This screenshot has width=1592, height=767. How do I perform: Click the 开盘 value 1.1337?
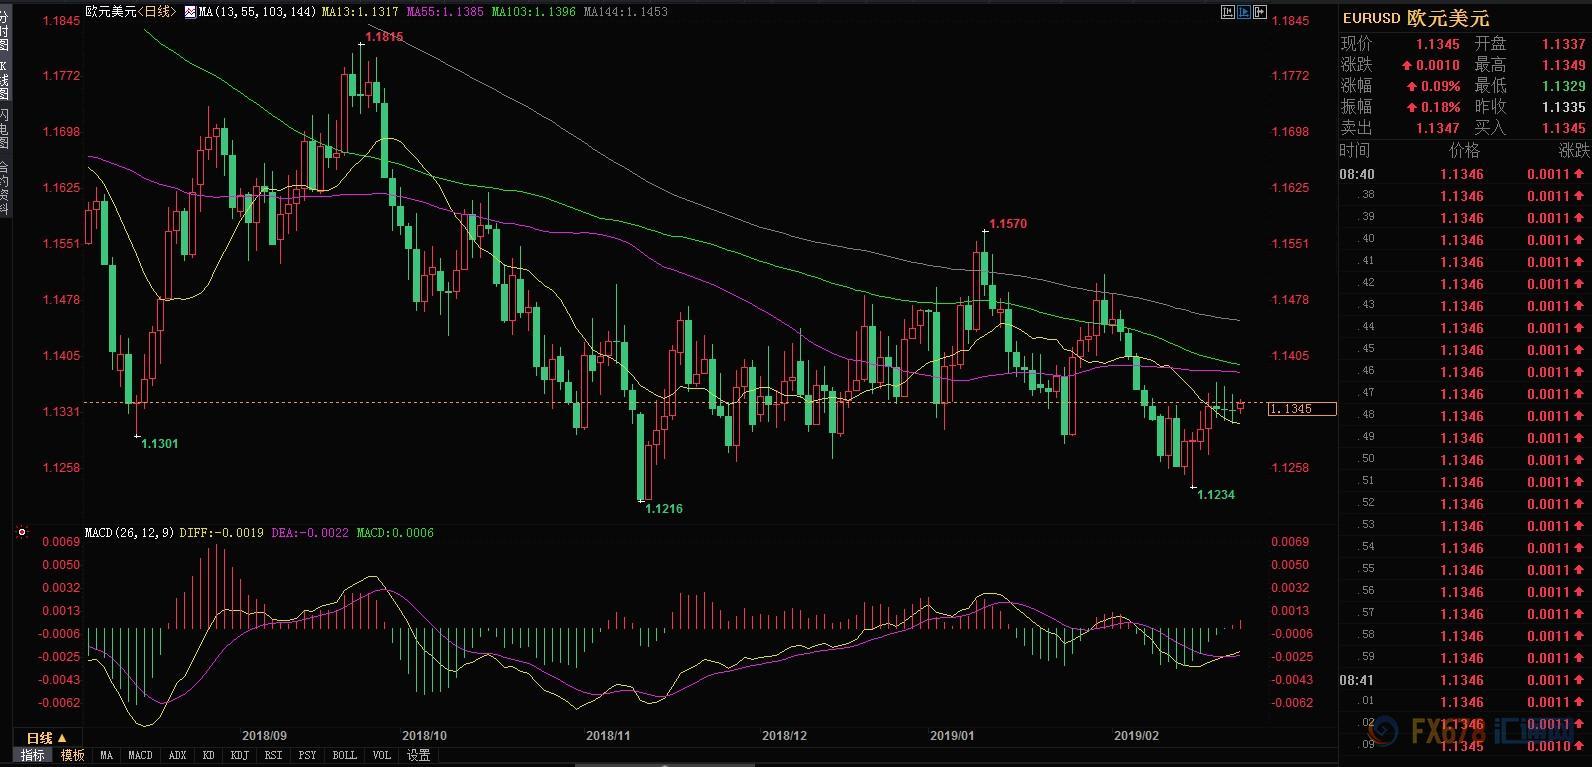[1563, 44]
